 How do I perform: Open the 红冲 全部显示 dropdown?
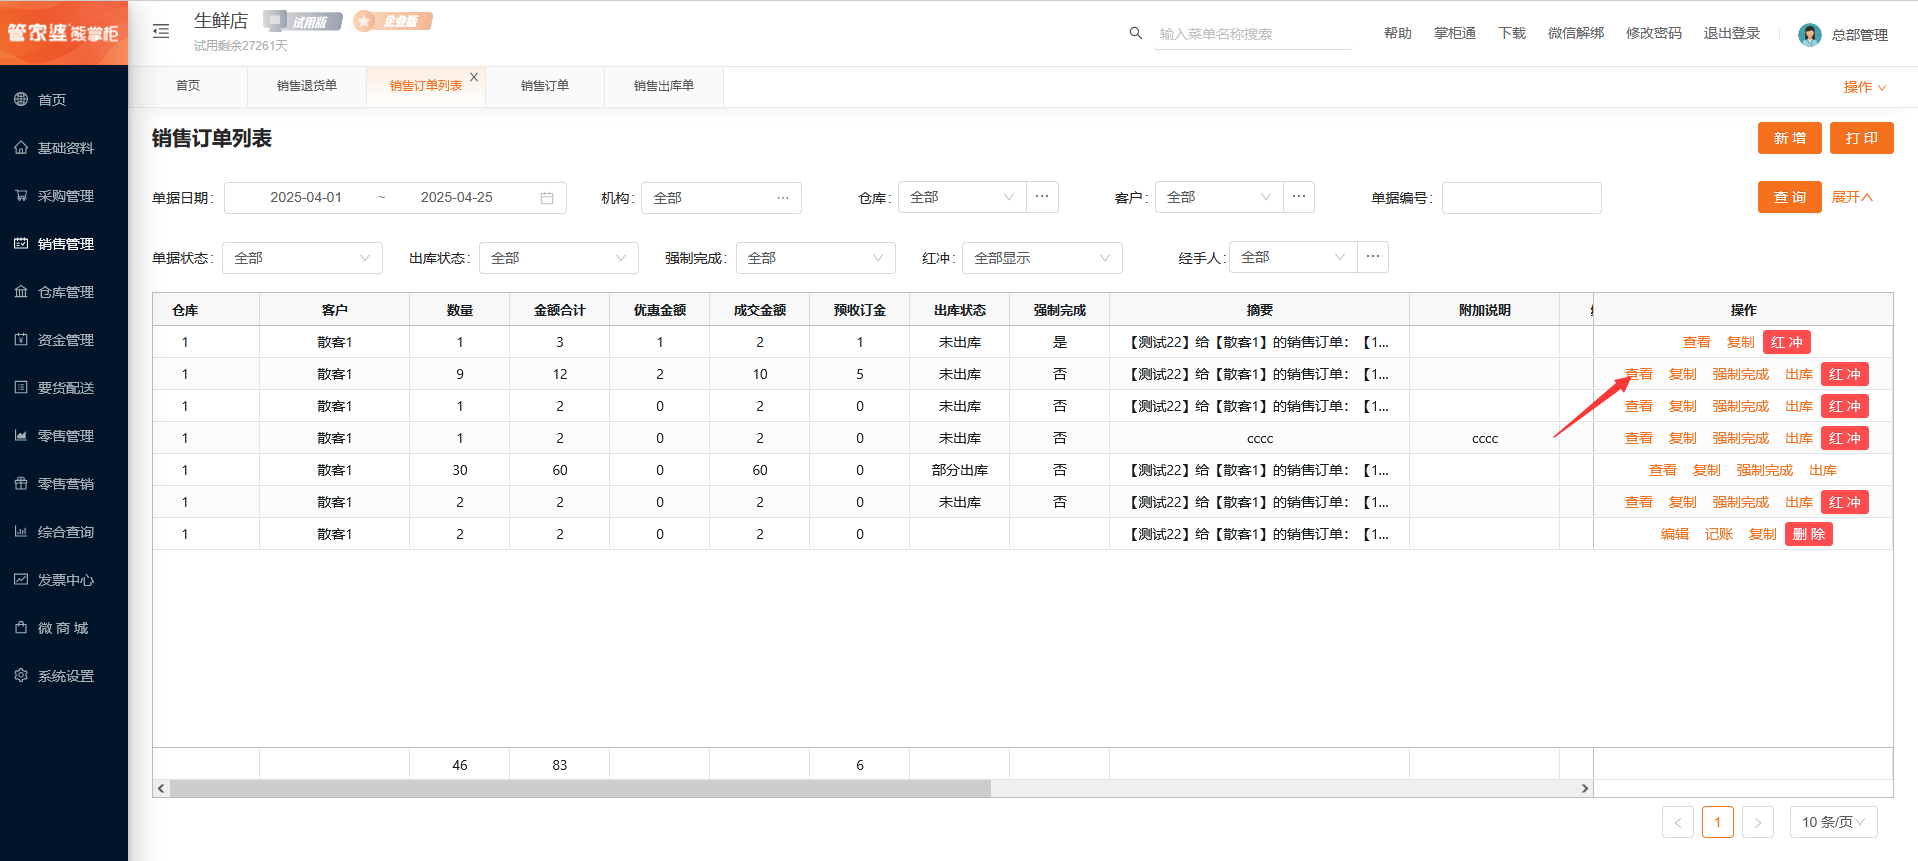coord(1041,258)
